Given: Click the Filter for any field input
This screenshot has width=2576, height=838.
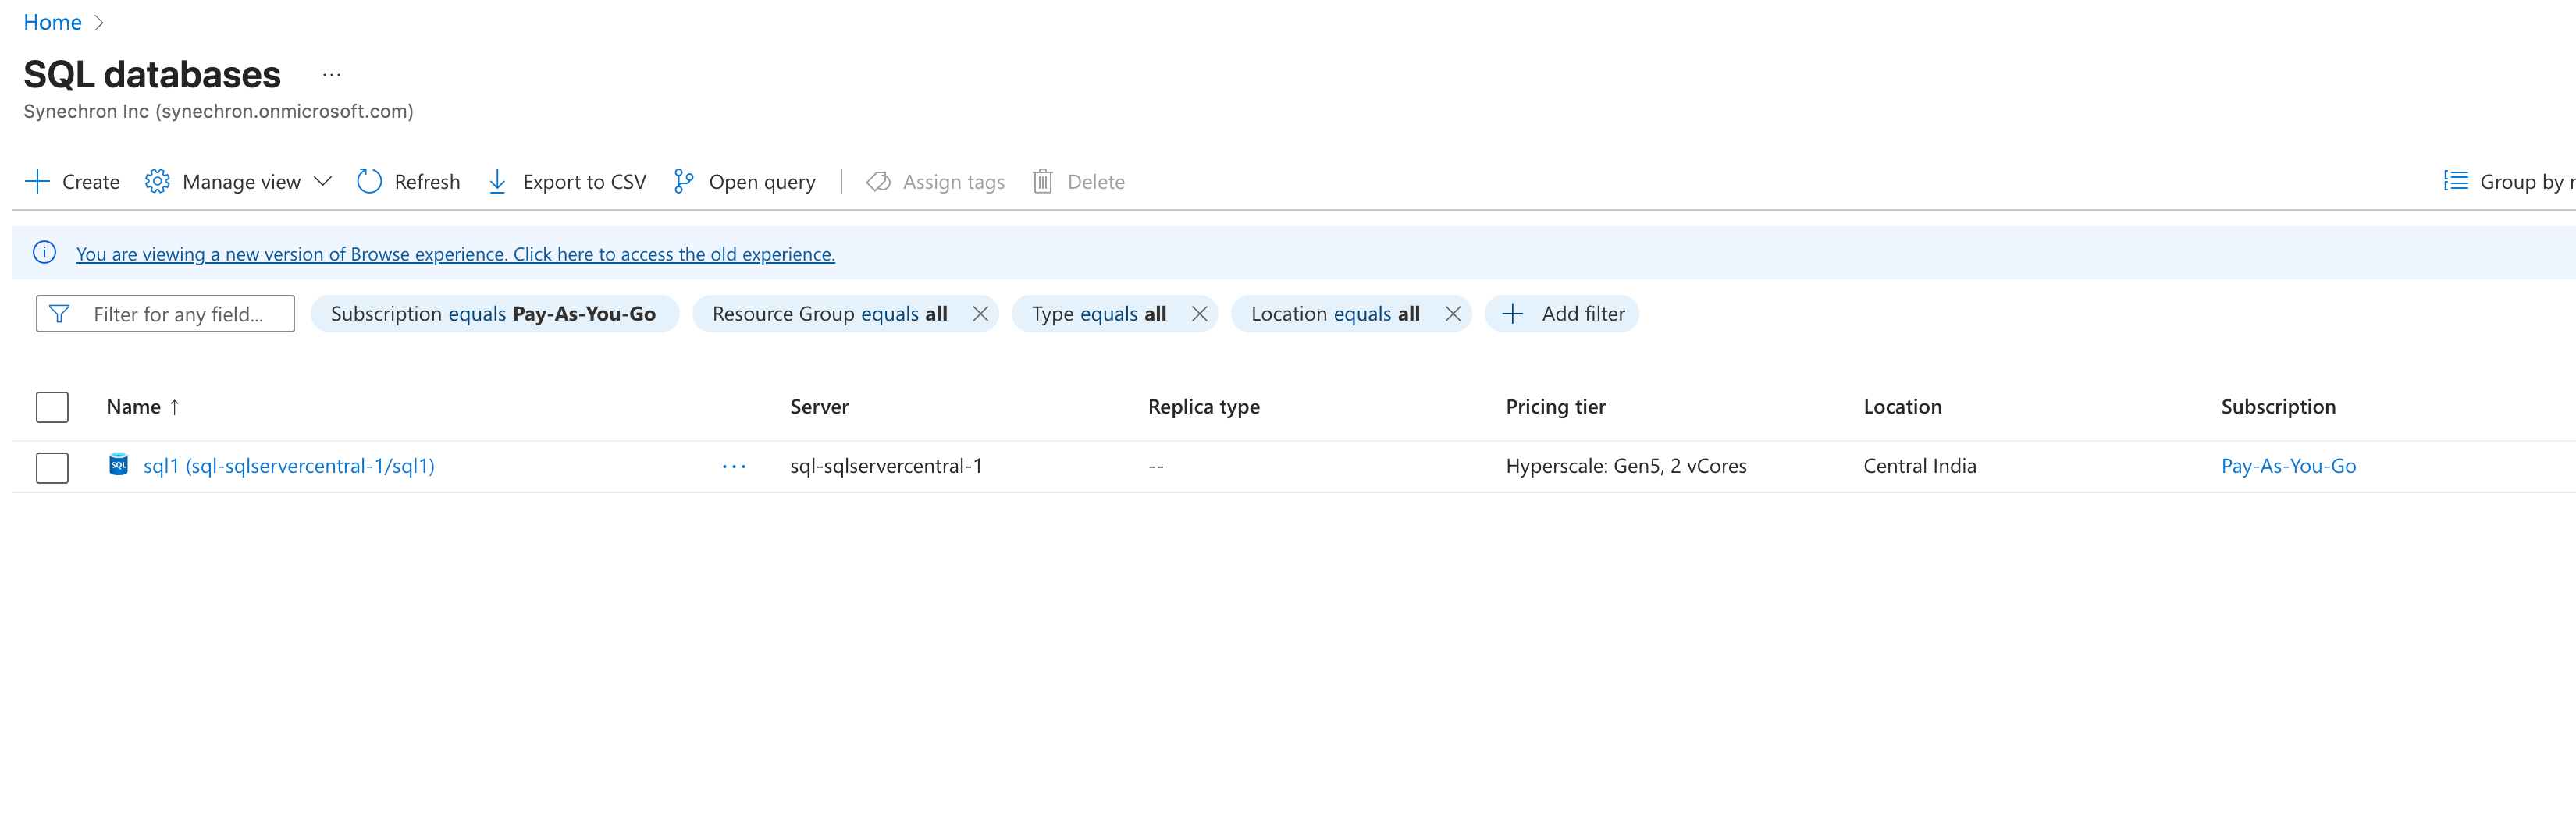Looking at the screenshot, I should pyautogui.click(x=178, y=314).
